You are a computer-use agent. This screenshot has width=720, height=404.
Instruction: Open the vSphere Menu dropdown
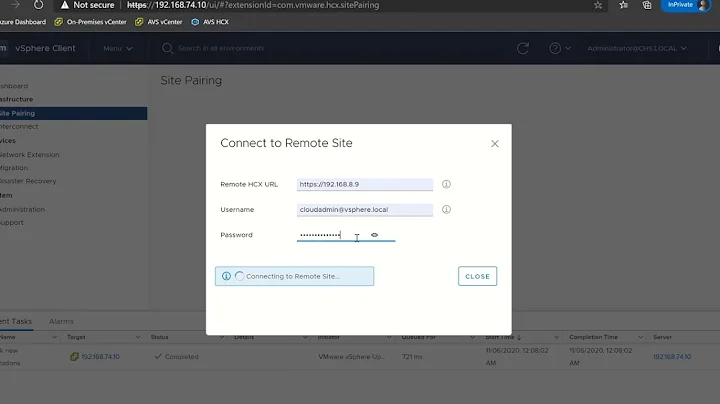pos(118,48)
